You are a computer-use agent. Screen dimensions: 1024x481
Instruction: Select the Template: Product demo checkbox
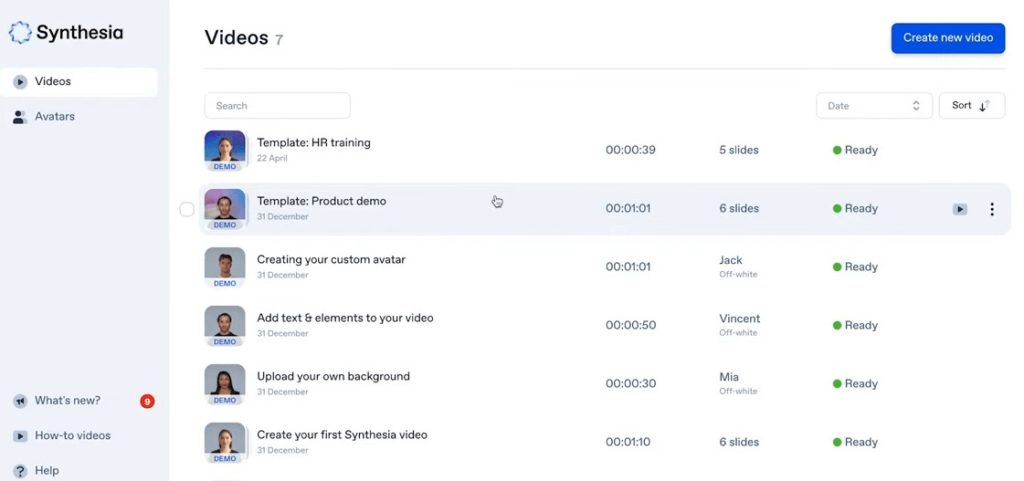(187, 209)
